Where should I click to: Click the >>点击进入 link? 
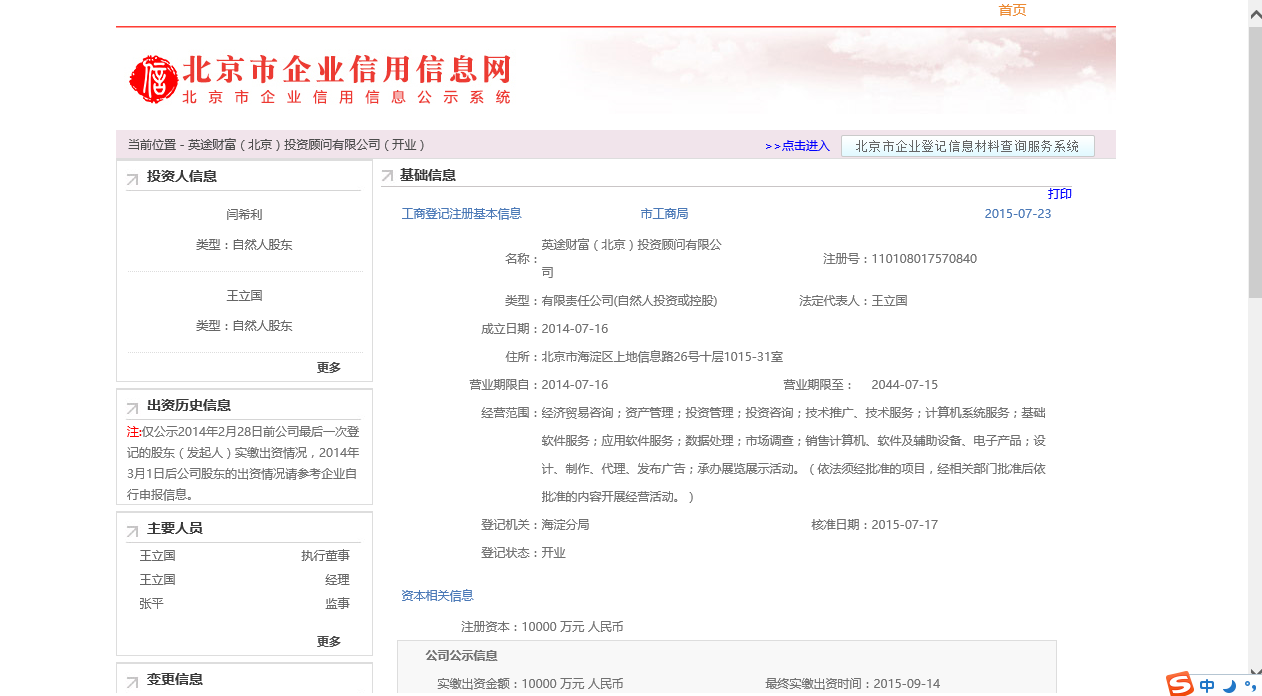(797, 146)
